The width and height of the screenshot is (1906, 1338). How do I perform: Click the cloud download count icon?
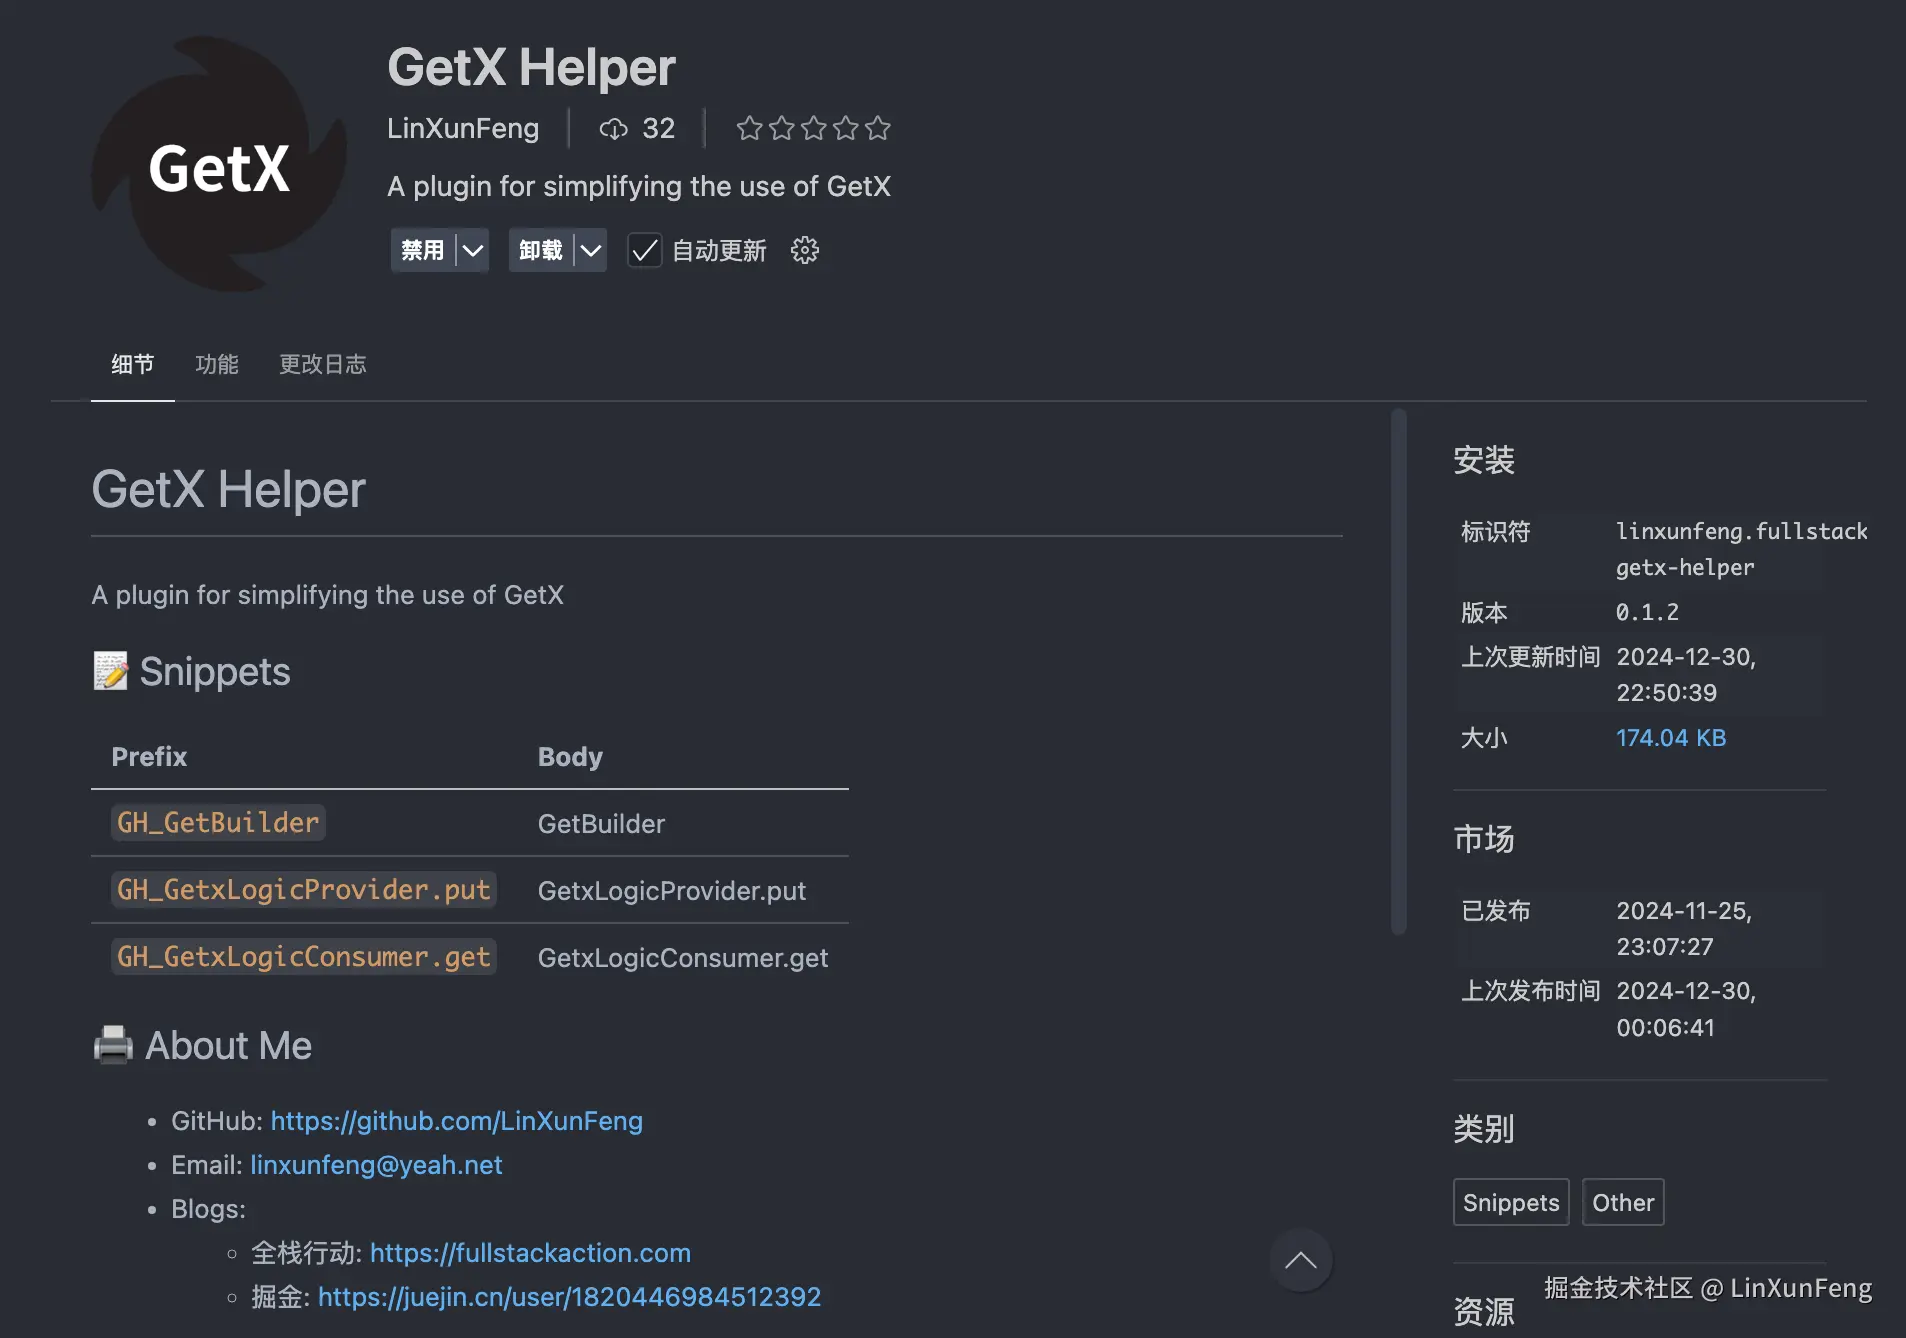coord(613,129)
